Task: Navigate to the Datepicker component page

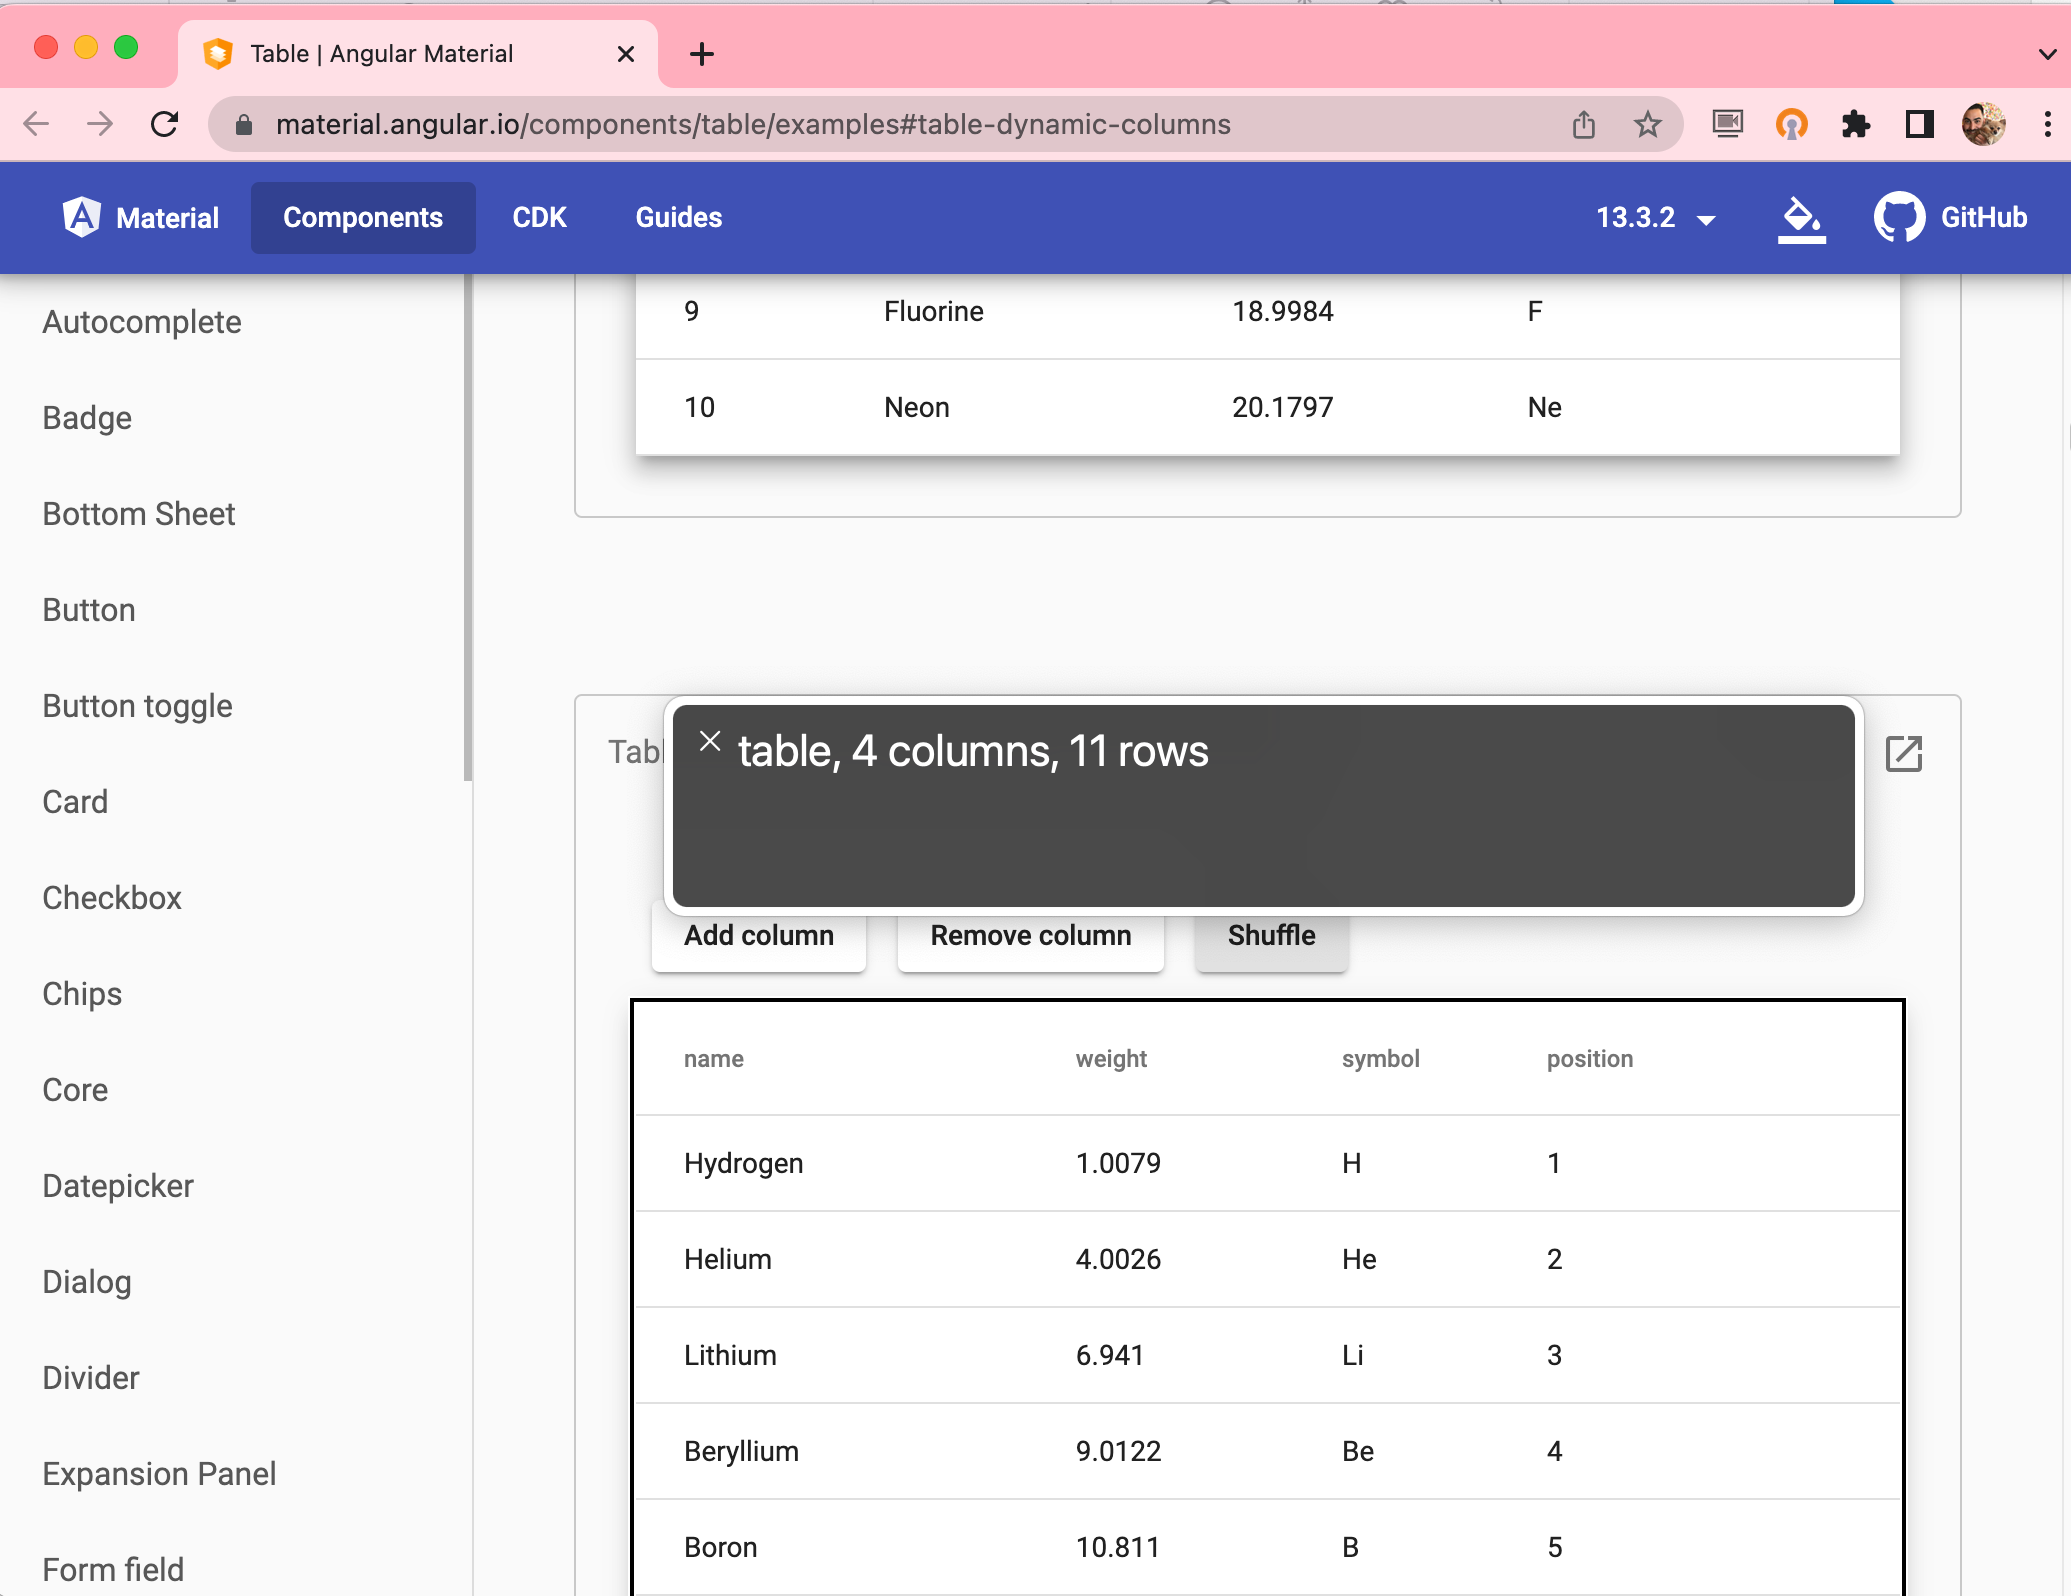Action: 117,1186
